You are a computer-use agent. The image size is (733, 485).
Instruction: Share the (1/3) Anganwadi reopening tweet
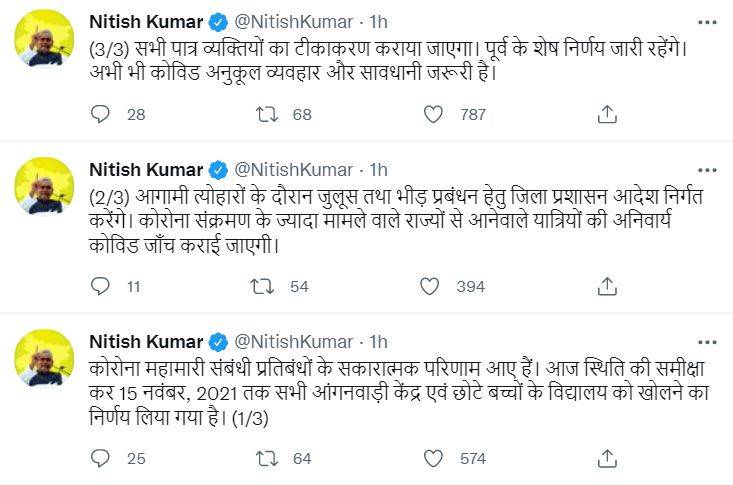(x=606, y=459)
